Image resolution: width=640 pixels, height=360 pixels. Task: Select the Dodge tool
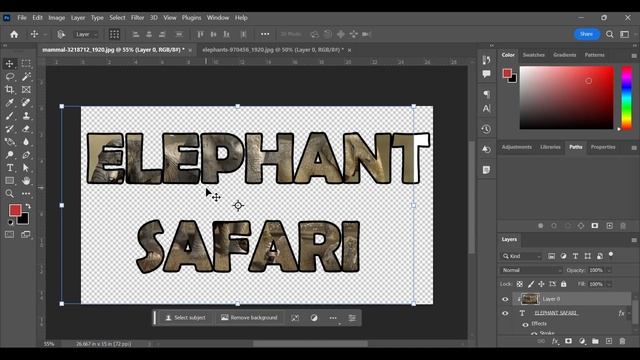point(9,155)
